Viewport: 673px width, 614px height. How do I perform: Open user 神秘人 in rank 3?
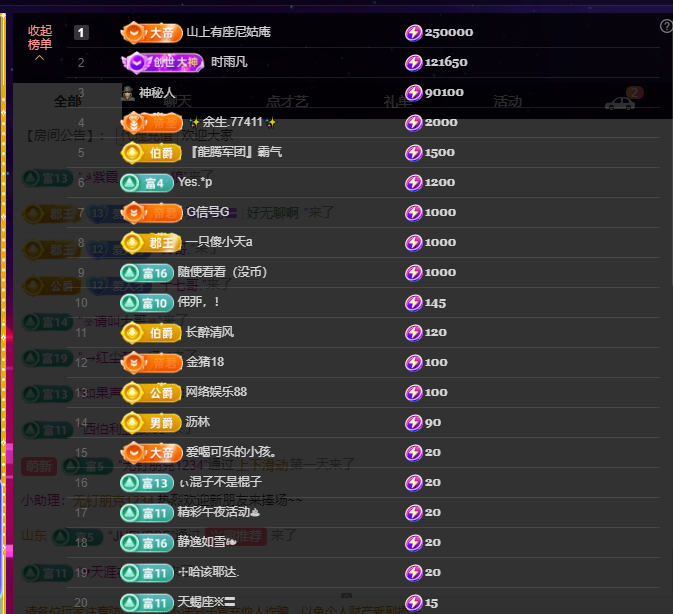tap(157, 93)
